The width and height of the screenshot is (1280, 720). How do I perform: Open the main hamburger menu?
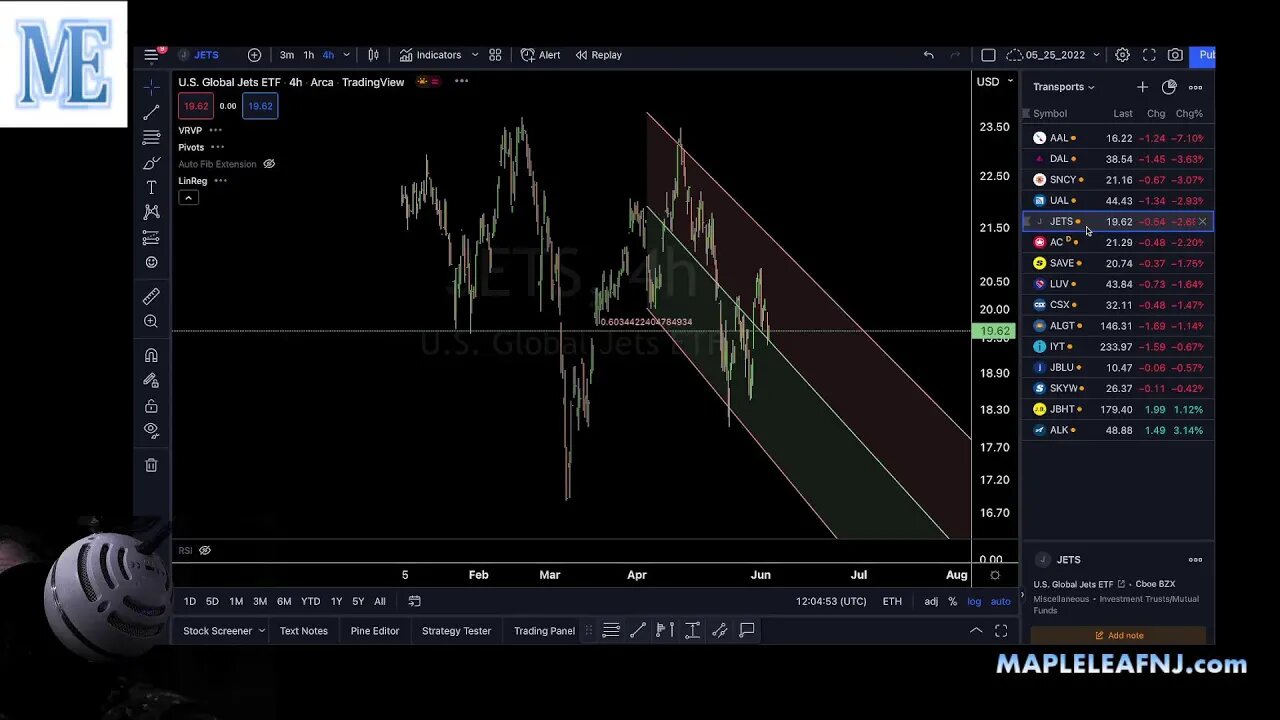pos(151,55)
